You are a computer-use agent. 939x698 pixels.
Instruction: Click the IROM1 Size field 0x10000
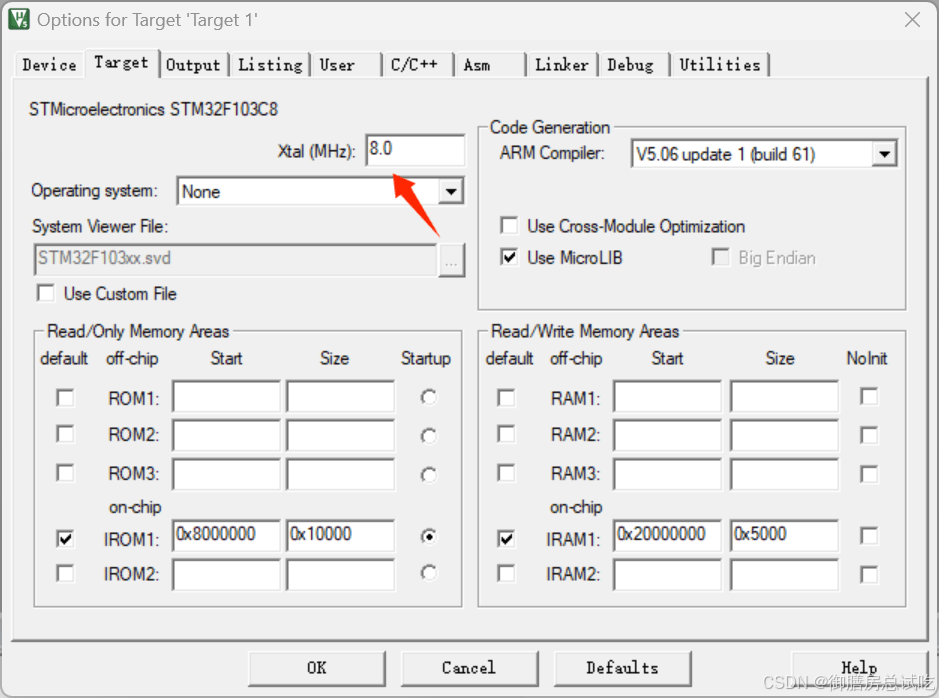pyautogui.click(x=340, y=535)
